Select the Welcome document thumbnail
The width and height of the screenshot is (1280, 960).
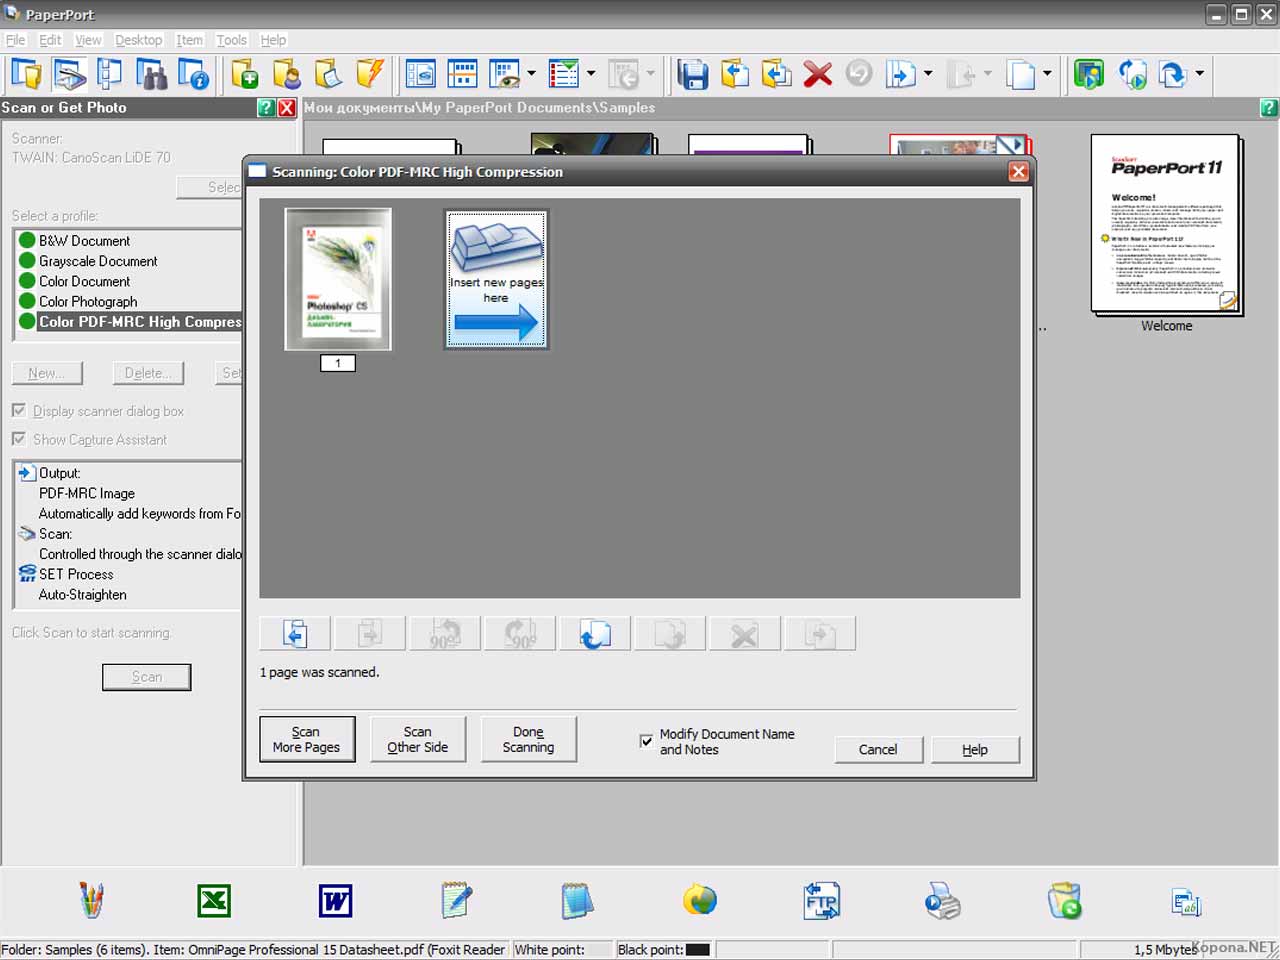[1167, 227]
